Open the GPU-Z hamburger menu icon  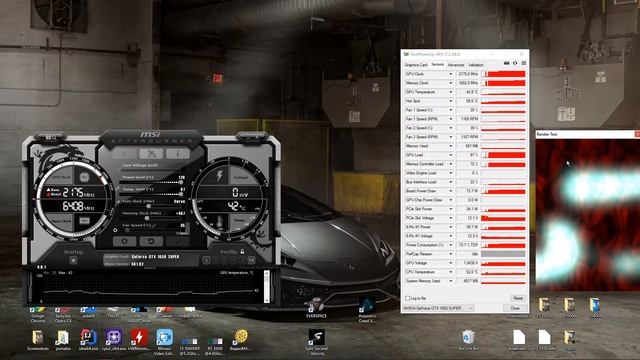pos(524,63)
